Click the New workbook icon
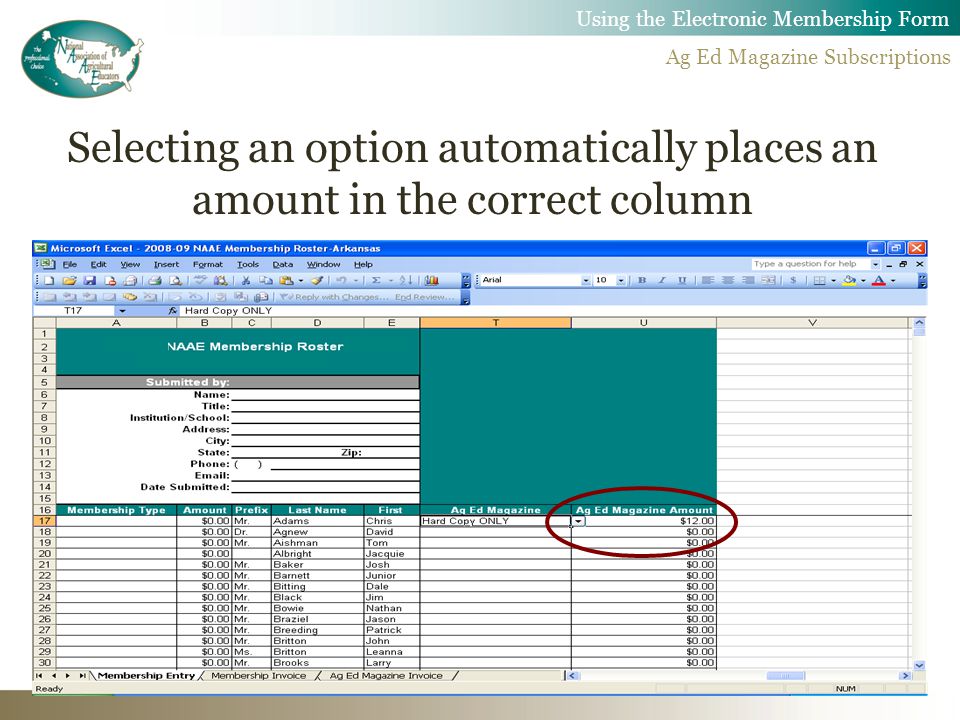 50,280
